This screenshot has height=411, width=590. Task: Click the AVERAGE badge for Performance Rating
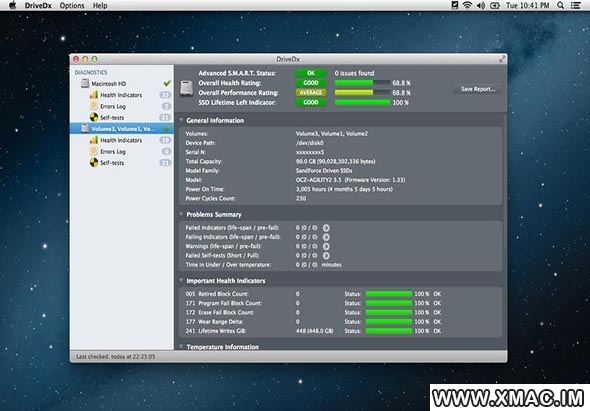(311, 93)
